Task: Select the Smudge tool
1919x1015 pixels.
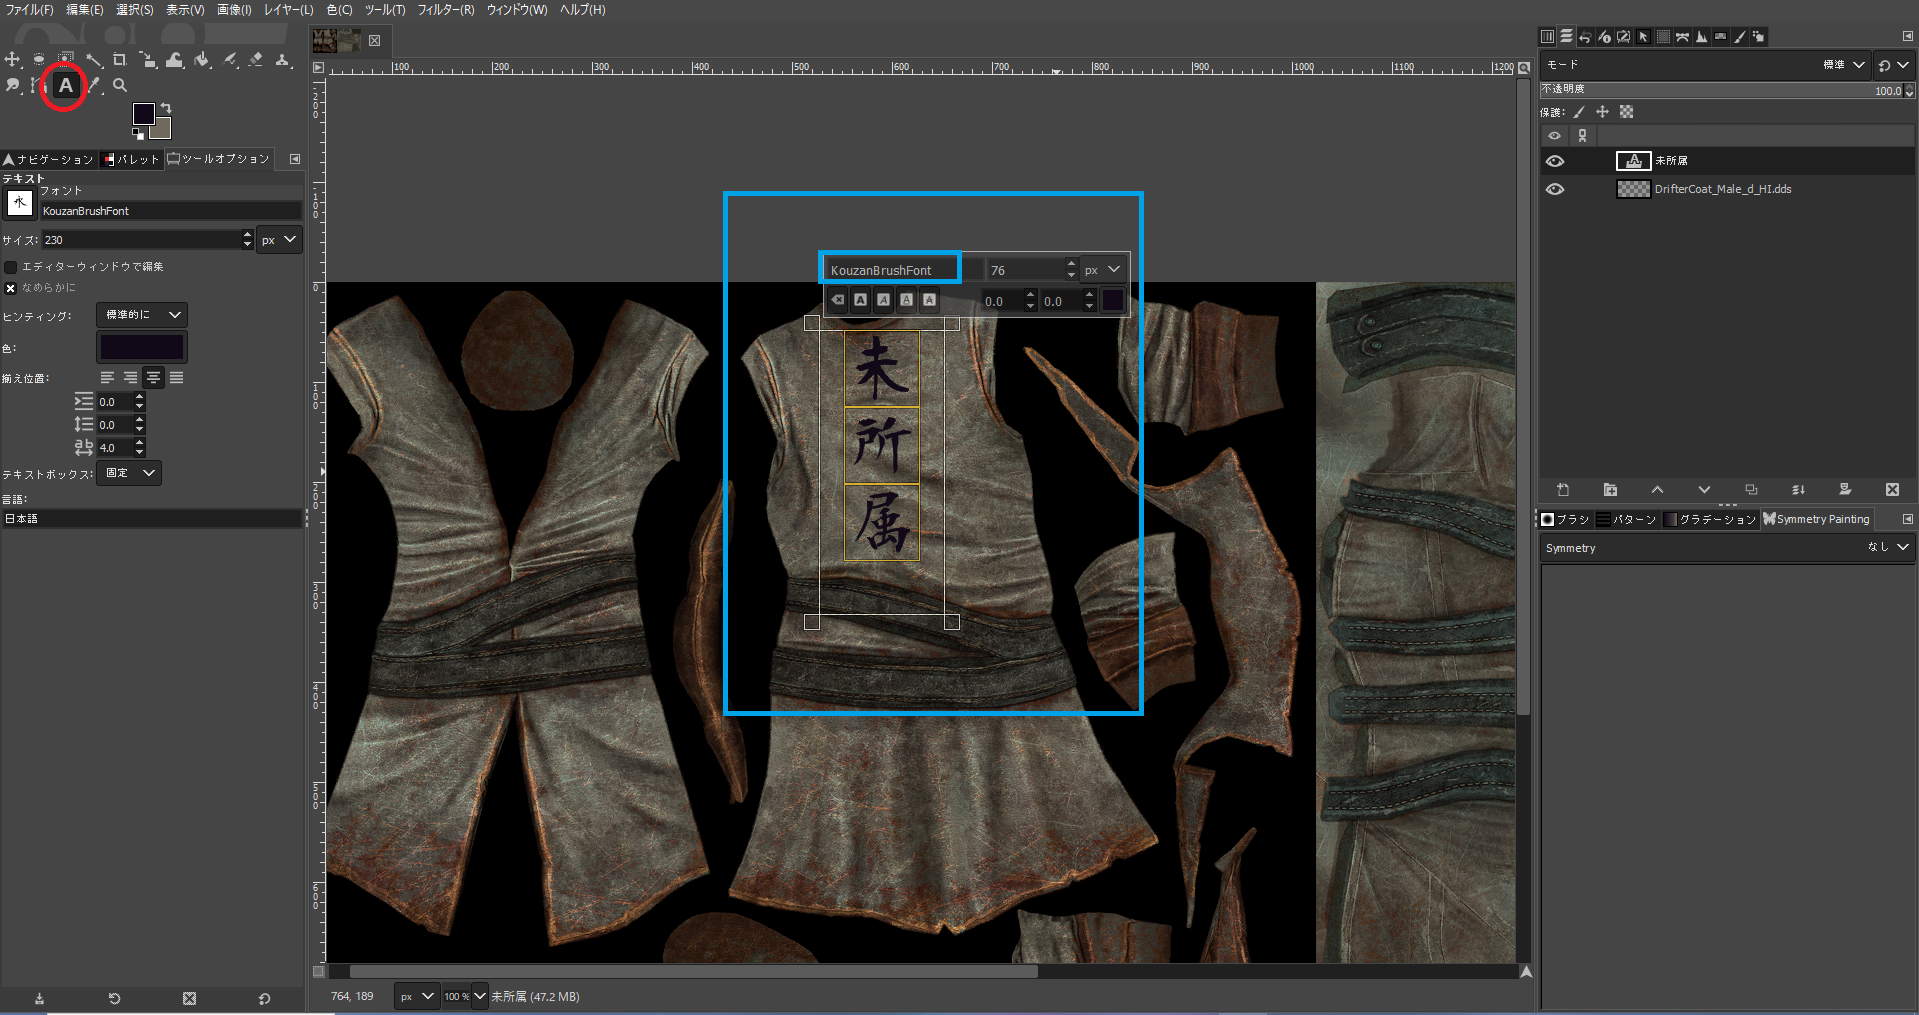Action: (13, 86)
